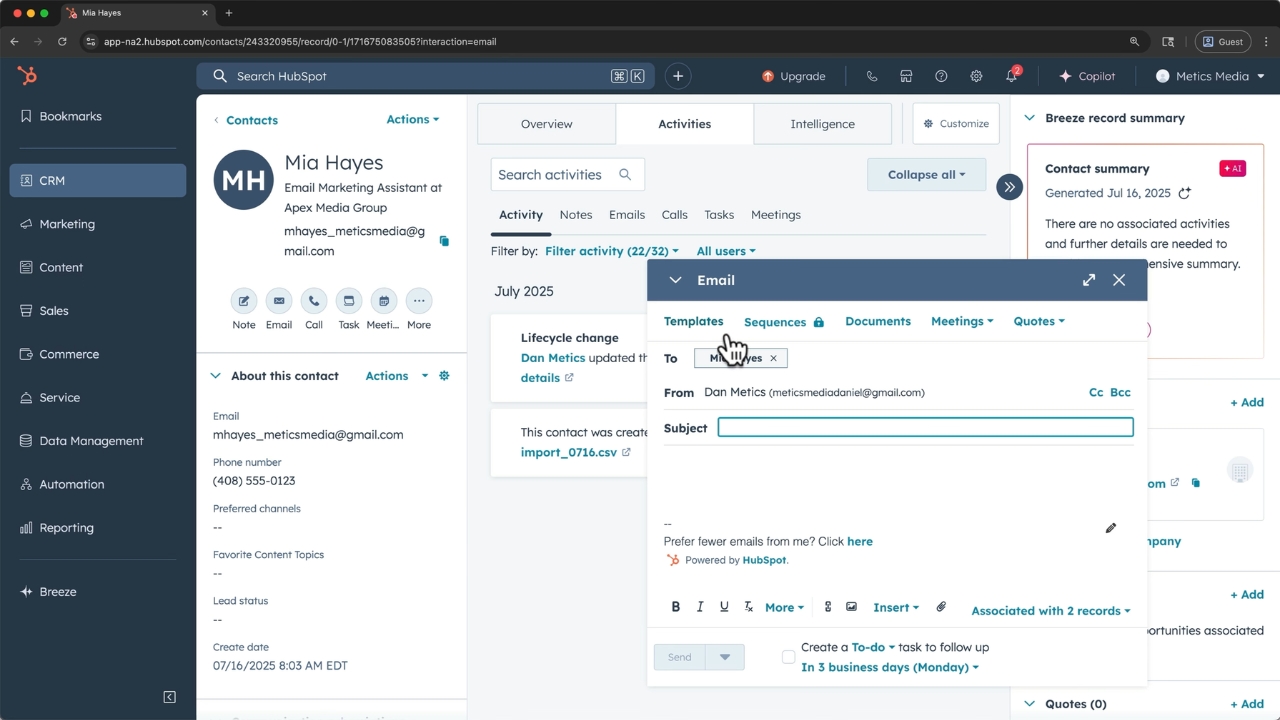Open Associated with 2 records dropdown
Image resolution: width=1280 pixels, height=720 pixels.
click(1051, 611)
